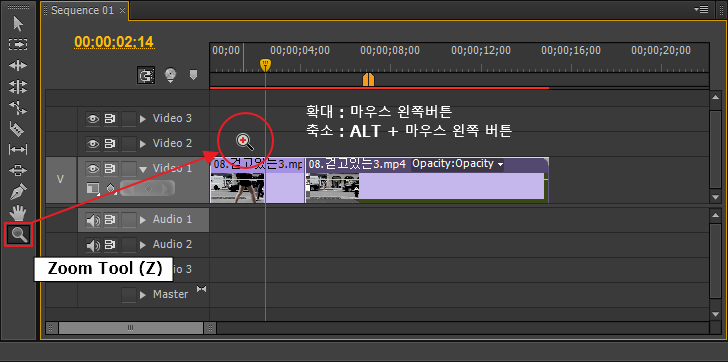Viewport: 728px width, 362px height.
Task: Select the Razor tool
Action: coord(17,129)
